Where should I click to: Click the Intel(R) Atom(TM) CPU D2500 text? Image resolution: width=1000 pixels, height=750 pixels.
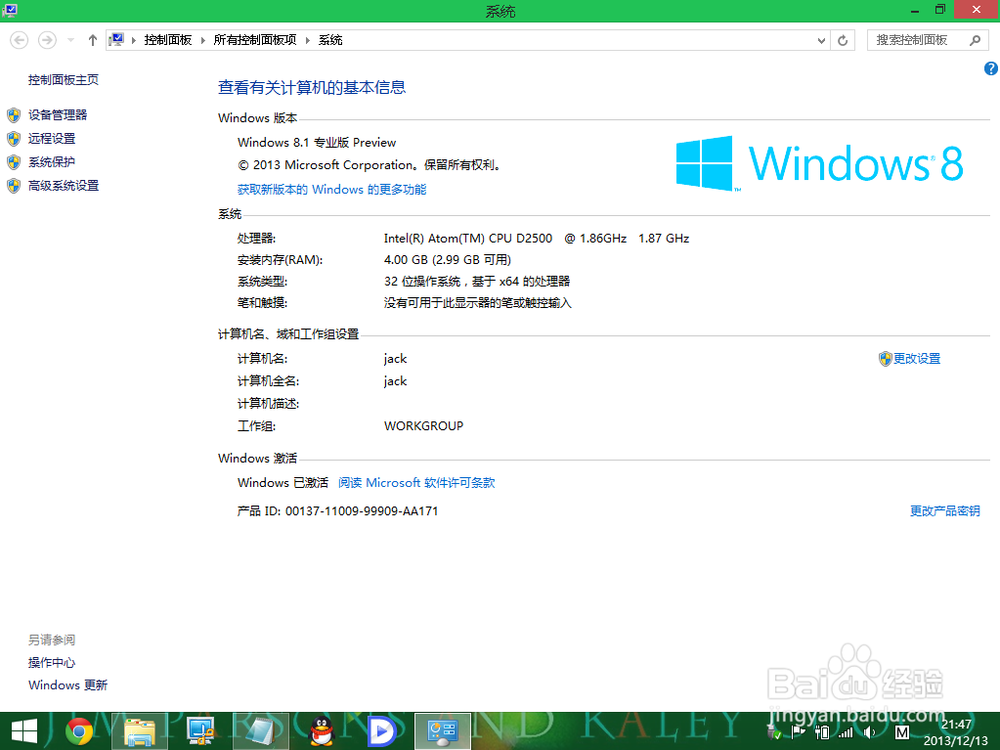(468, 239)
